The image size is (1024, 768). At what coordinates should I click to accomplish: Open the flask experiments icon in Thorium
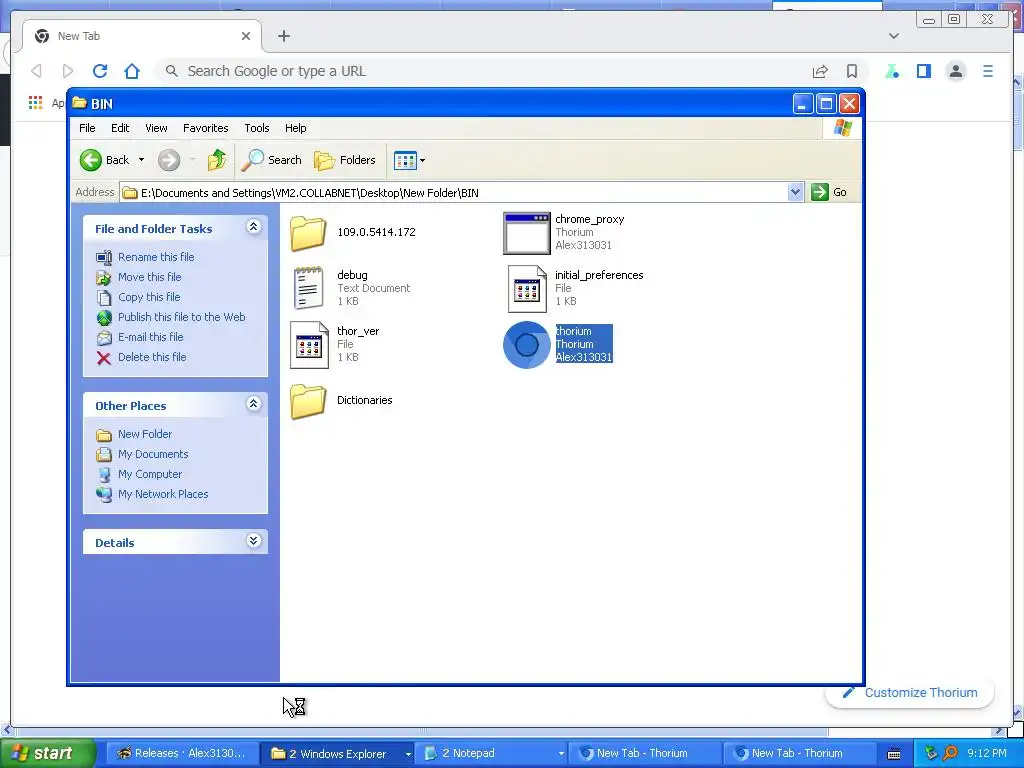pos(892,71)
